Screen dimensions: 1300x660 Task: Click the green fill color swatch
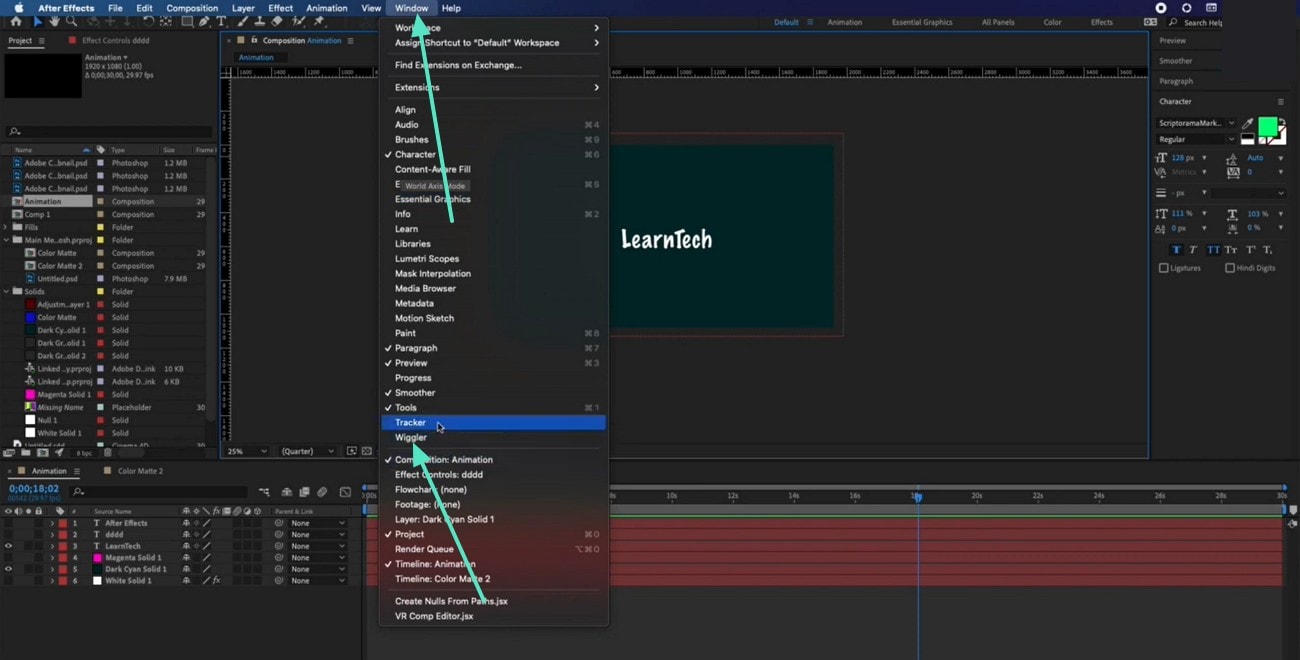pyautogui.click(x=1267, y=126)
